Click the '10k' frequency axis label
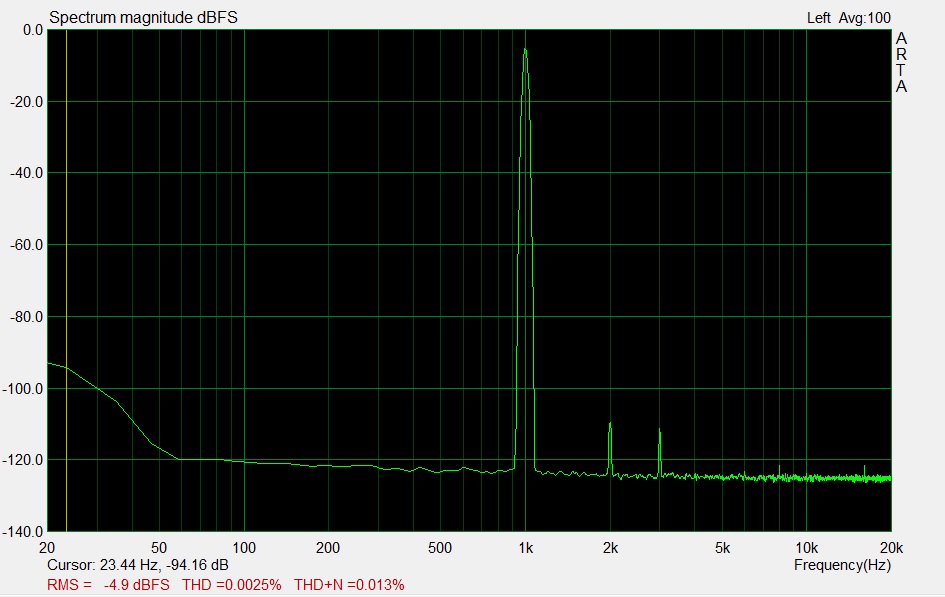 806,548
